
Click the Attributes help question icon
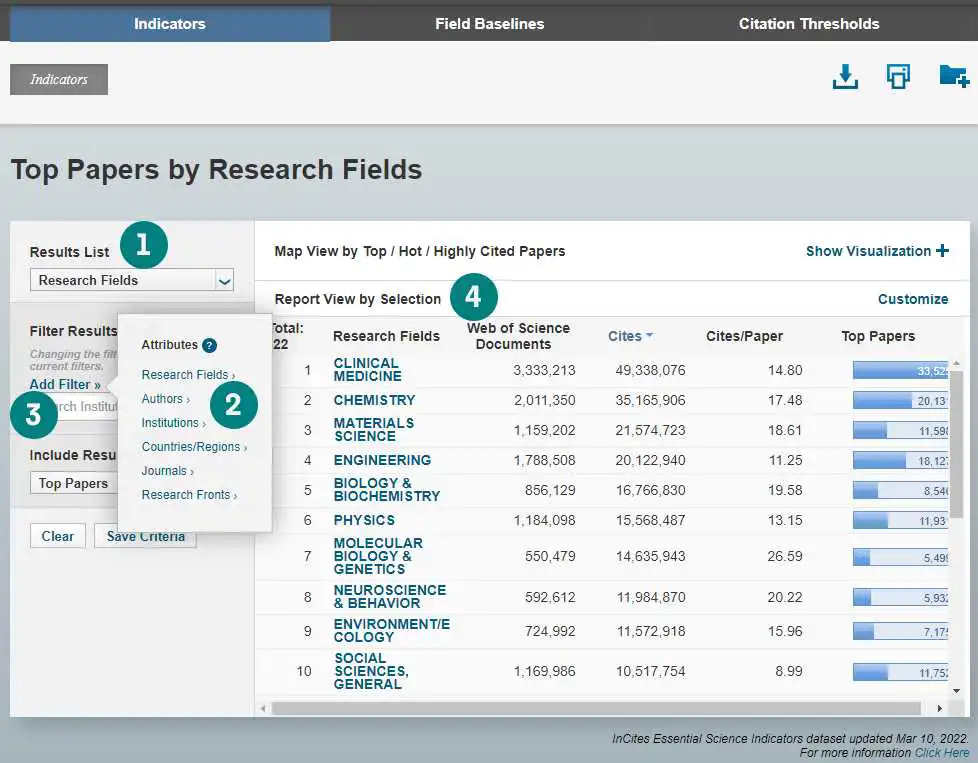tap(209, 345)
